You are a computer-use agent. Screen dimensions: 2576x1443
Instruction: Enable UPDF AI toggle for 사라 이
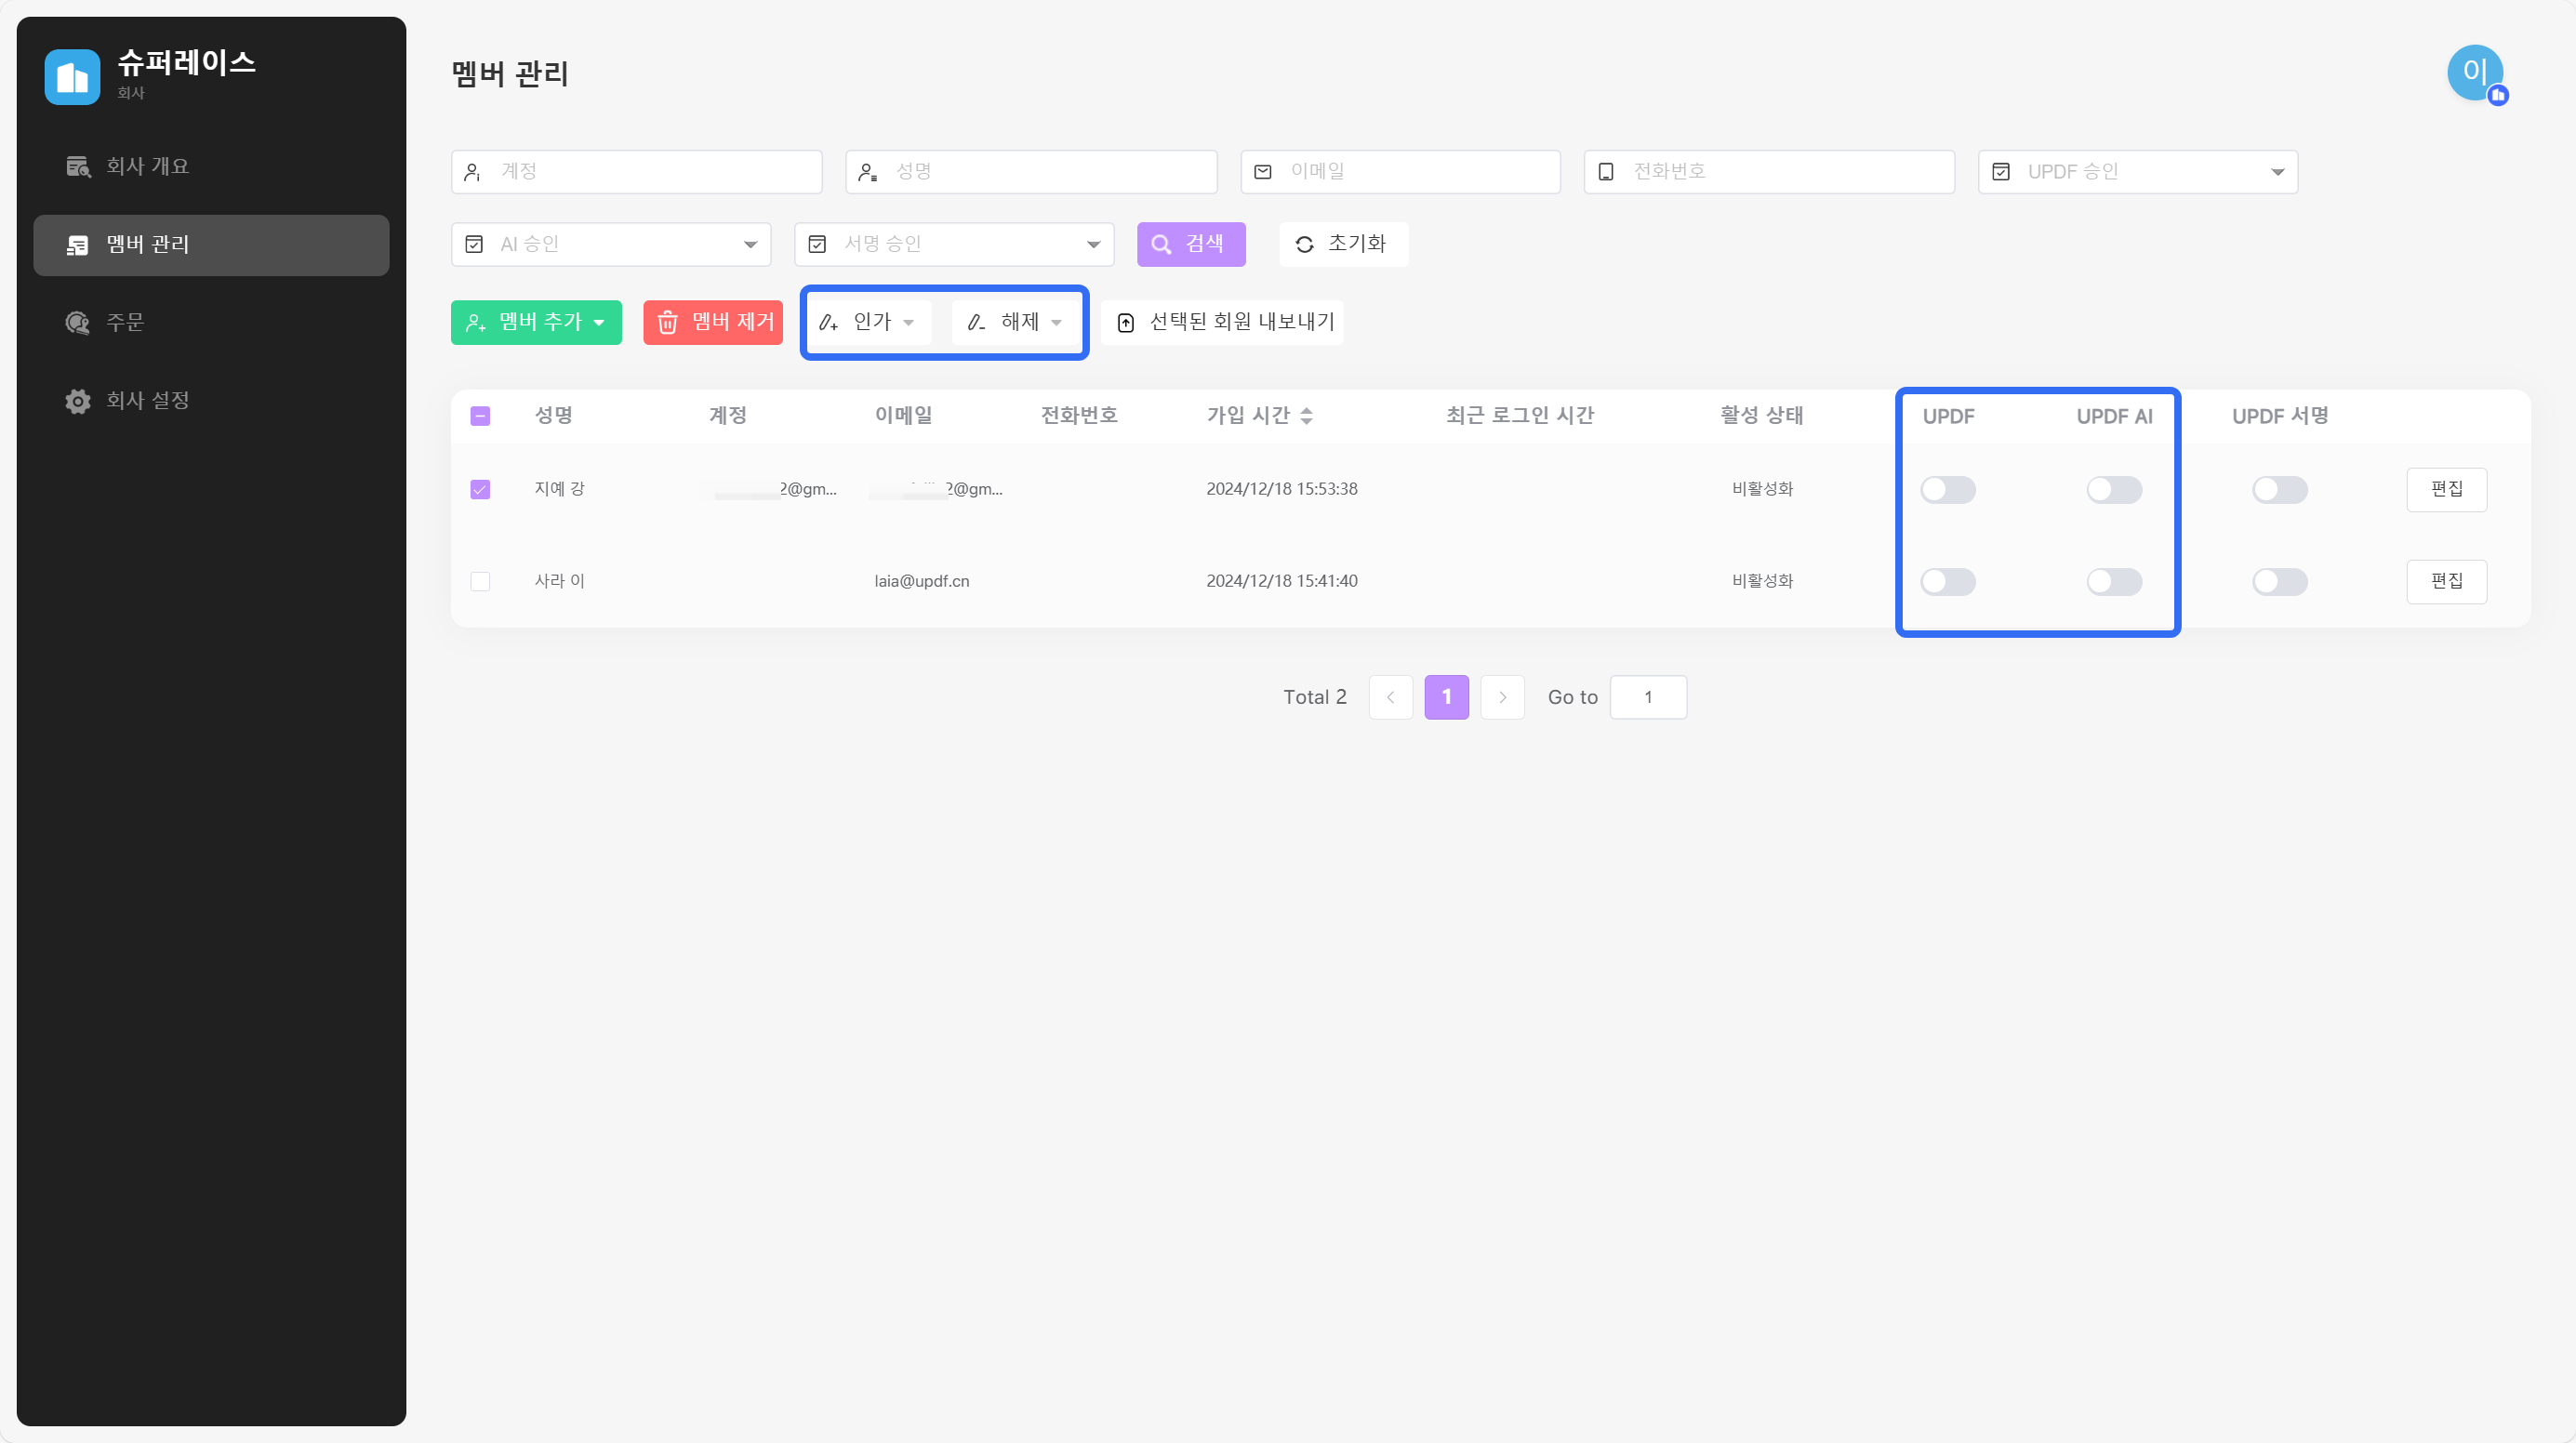tap(2114, 581)
